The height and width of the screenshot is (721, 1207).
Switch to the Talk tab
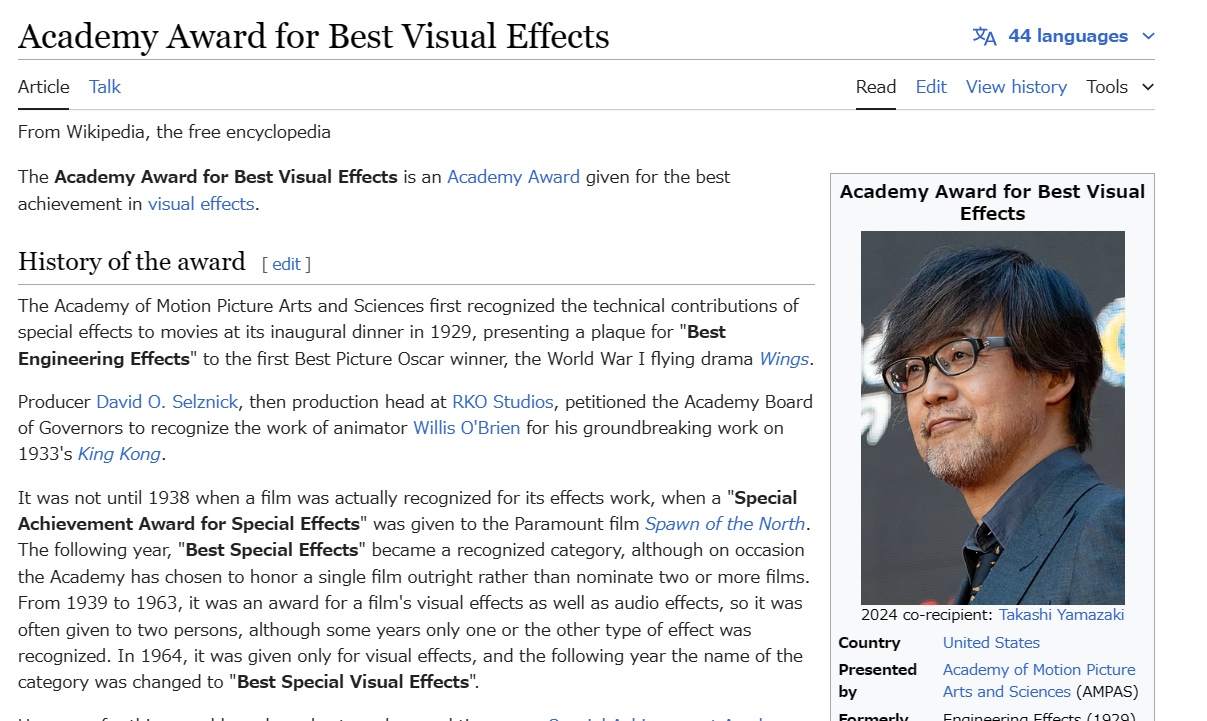[104, 87]
